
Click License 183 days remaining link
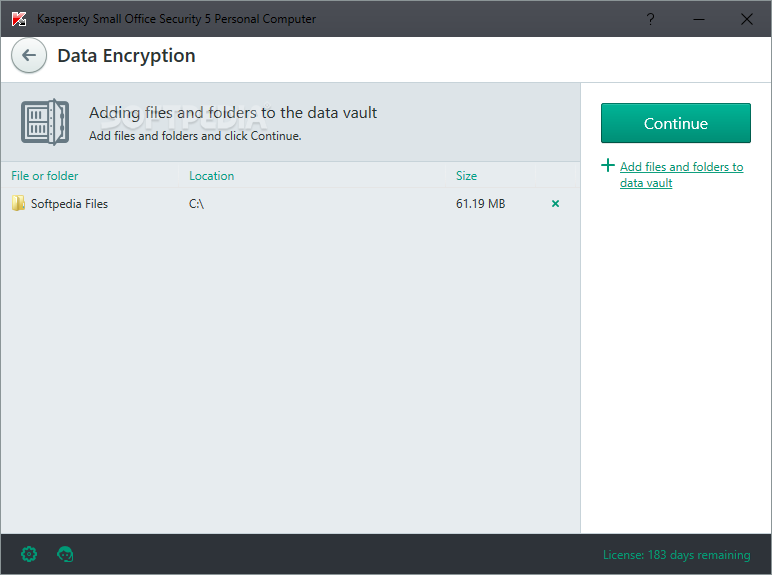point(676,555)
